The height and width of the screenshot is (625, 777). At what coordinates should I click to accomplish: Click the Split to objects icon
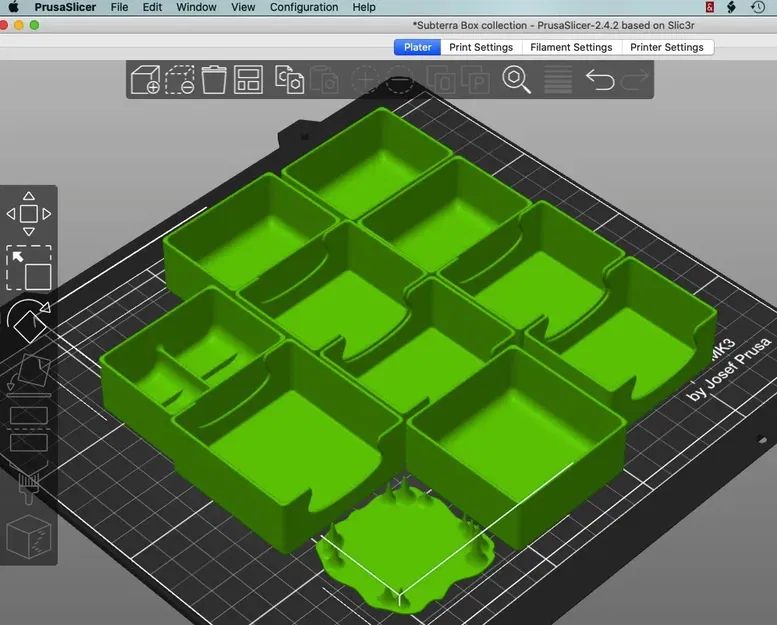(441, 80)
